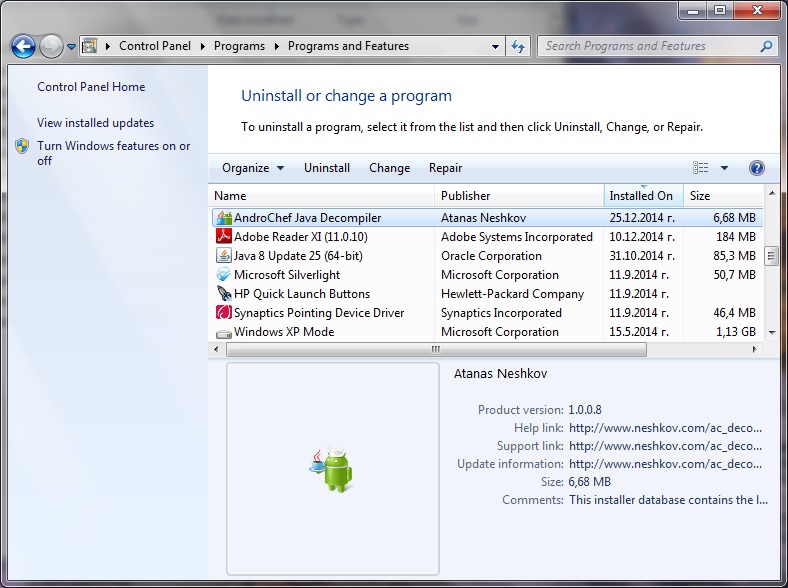Click the list's scroll up arrow
The image size is (788, 588).
click(772, 193)
